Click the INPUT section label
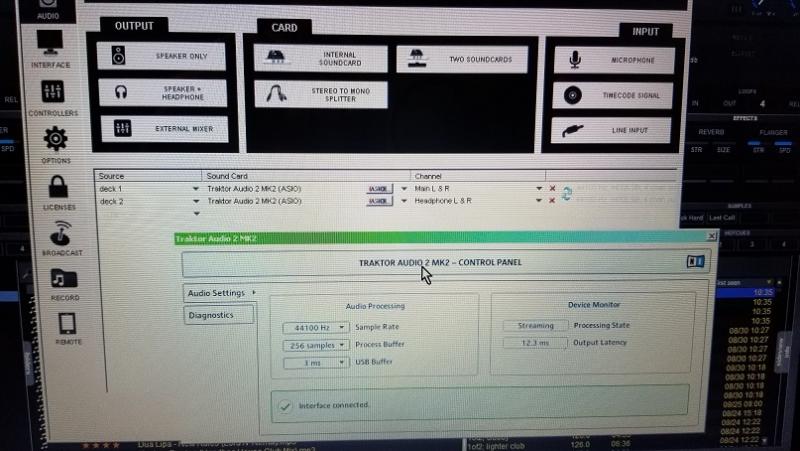Viewport: 800px width, 451px height. point(645,32)
